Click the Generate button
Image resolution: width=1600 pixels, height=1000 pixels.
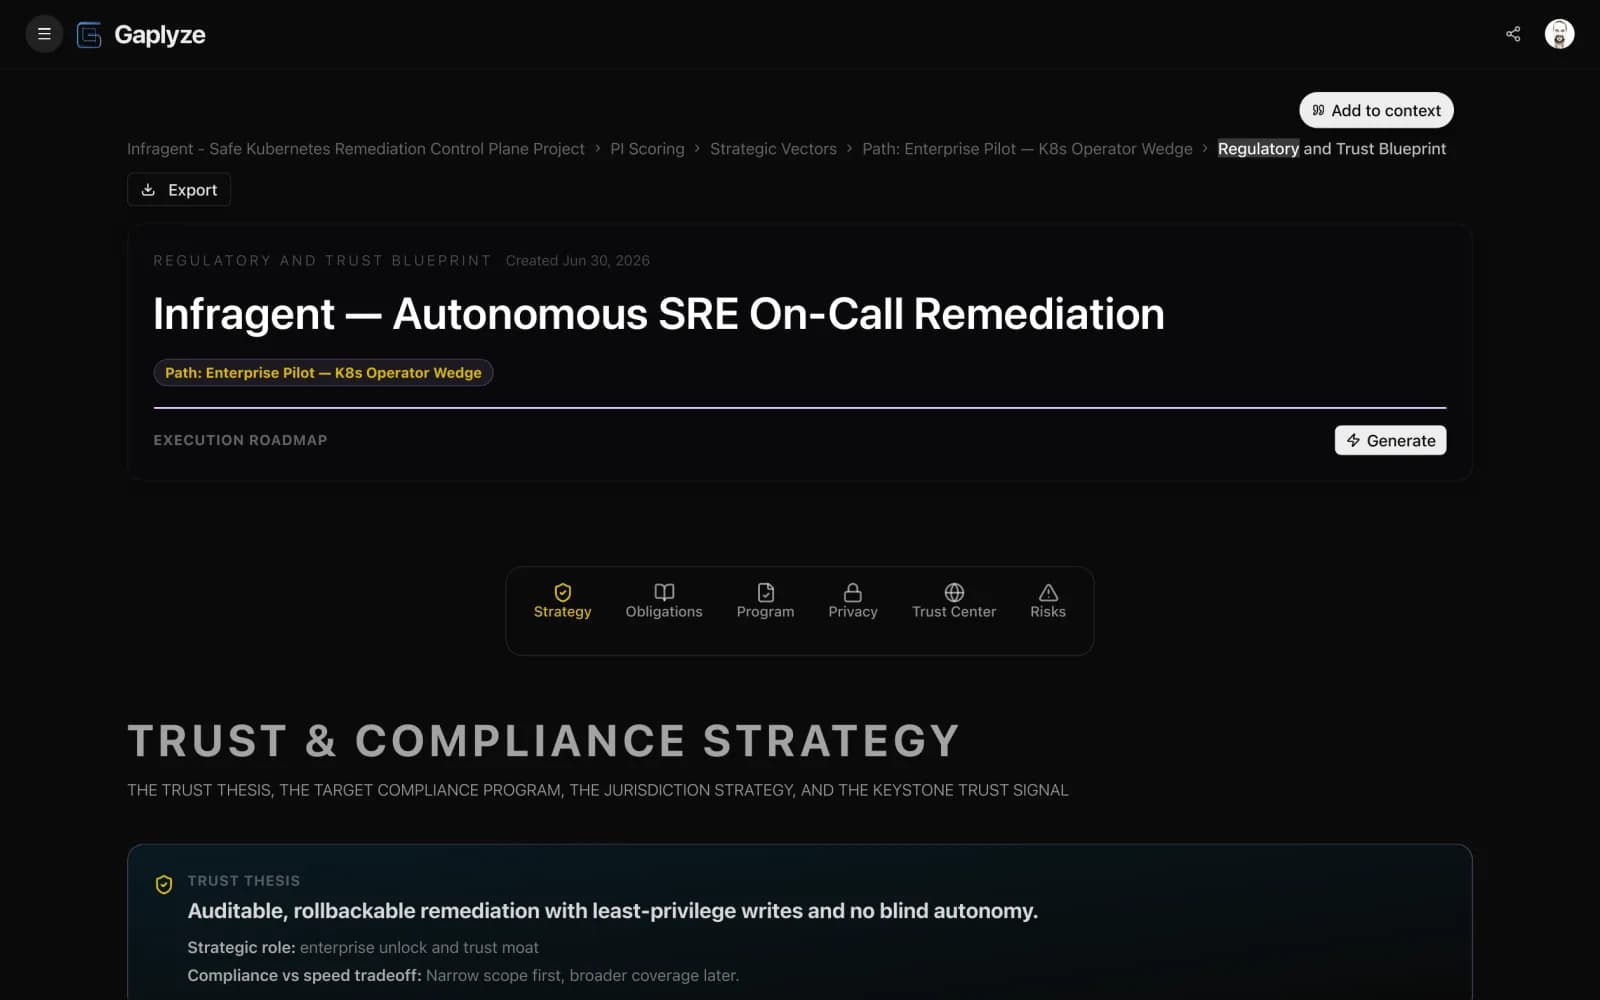pyautogui.click(x=1390, y=440)
